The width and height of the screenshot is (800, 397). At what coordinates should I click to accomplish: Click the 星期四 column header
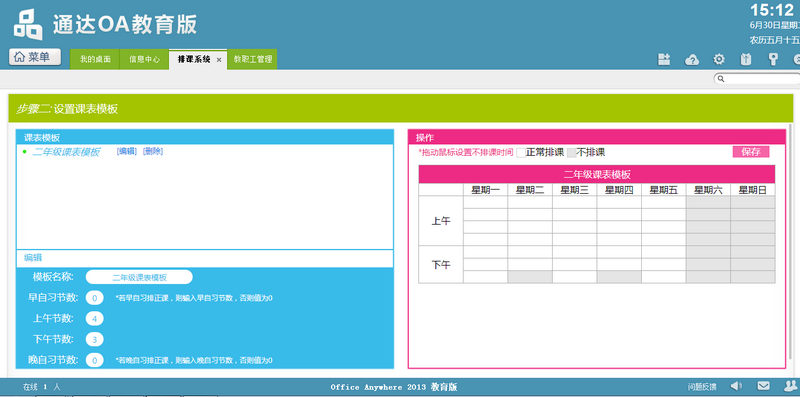point(619,190)
